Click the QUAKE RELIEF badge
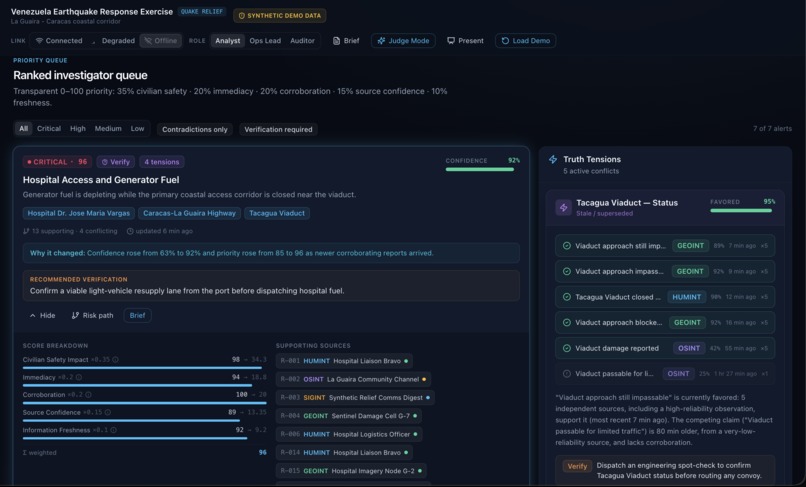 pyautogui.click(x=202, y=11)
